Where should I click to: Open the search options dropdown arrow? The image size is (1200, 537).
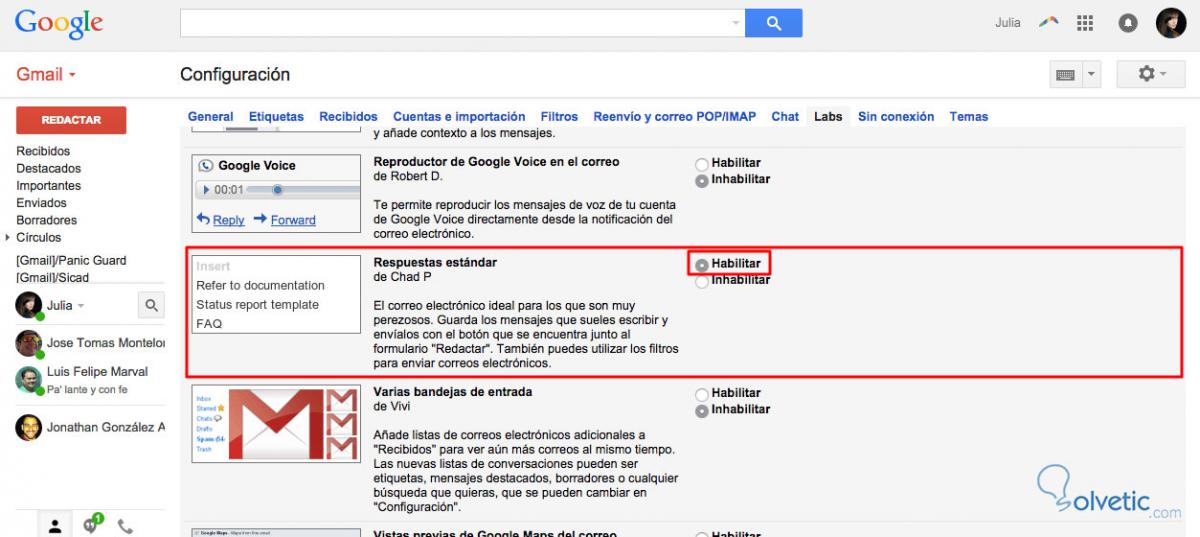click(737, 23)
